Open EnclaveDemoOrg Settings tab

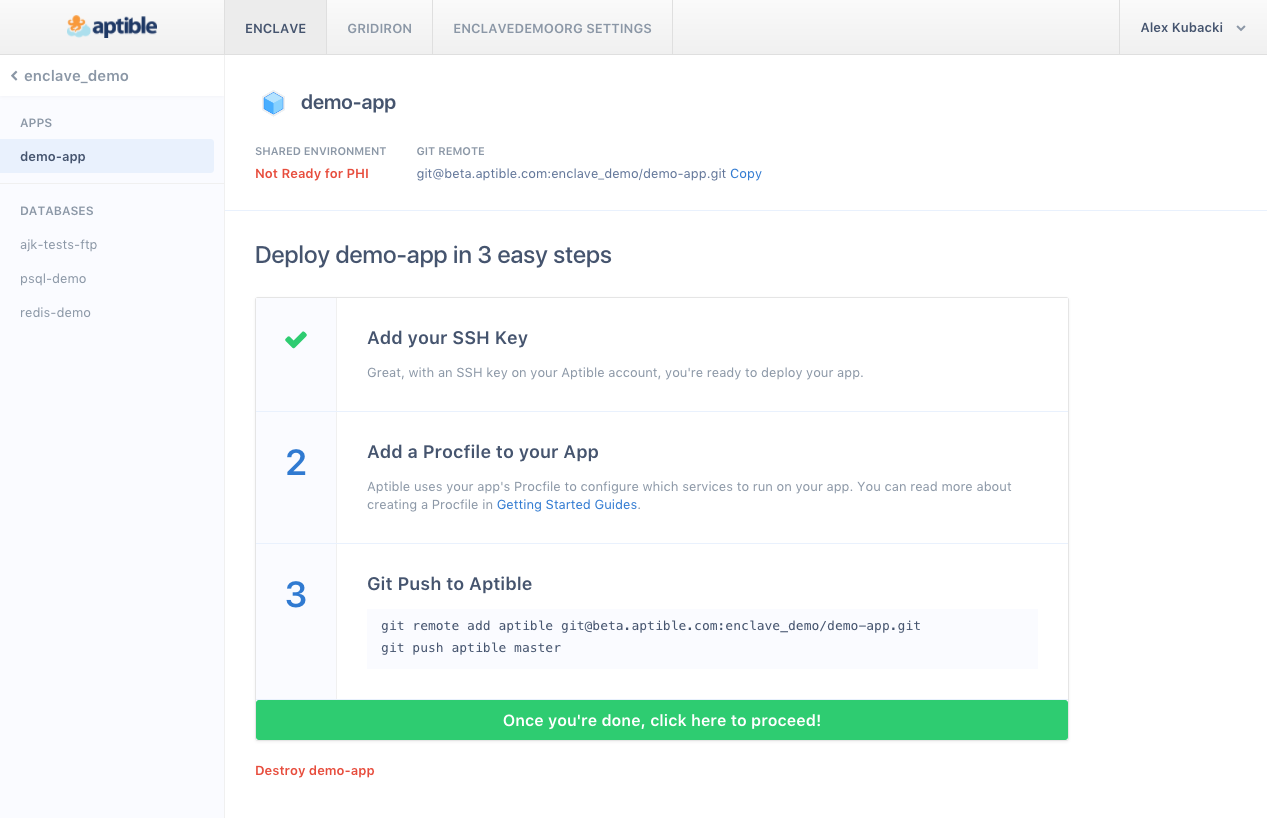[x=552, y=28]
